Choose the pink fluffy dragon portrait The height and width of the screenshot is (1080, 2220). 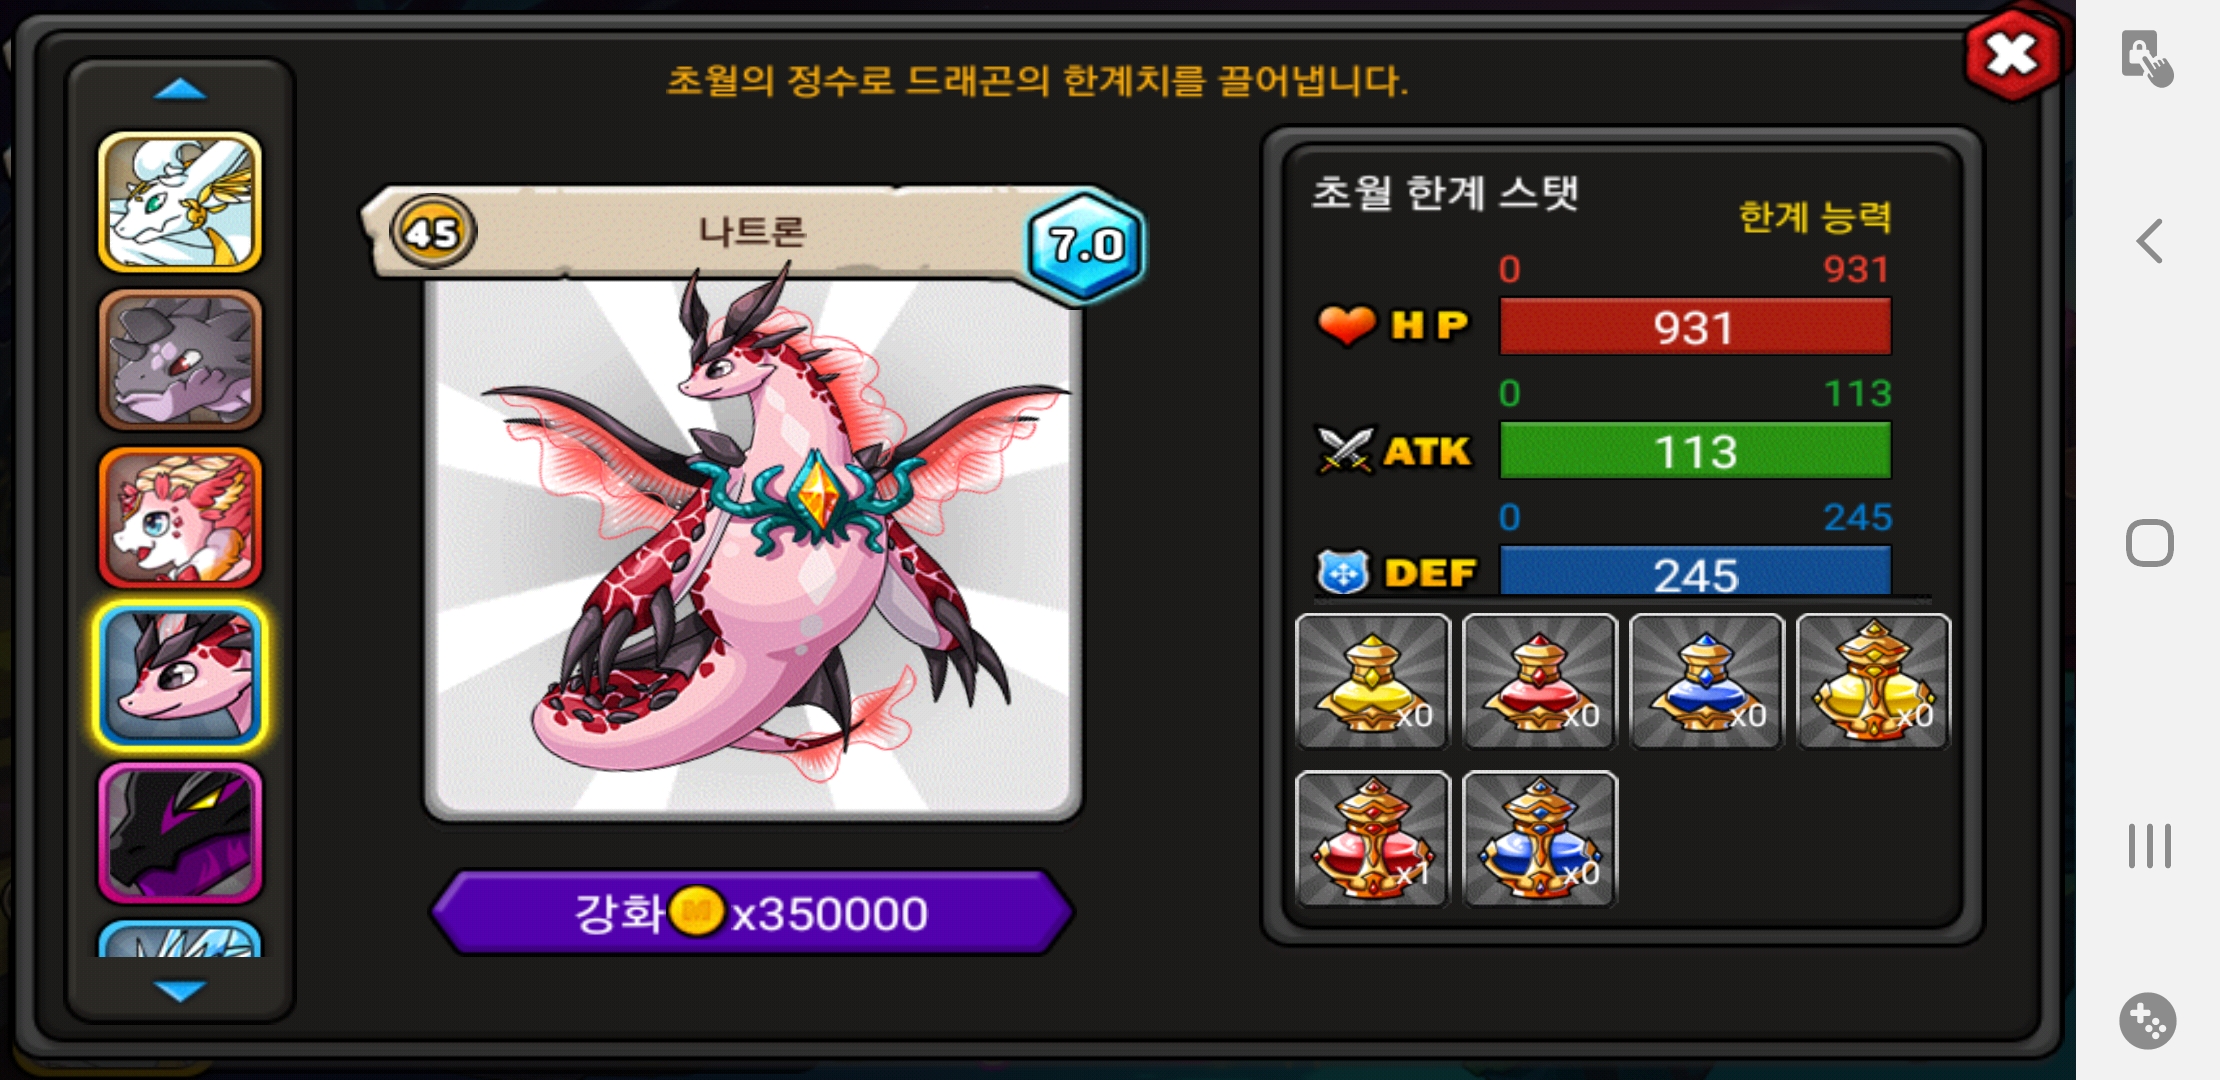(180, 517)
